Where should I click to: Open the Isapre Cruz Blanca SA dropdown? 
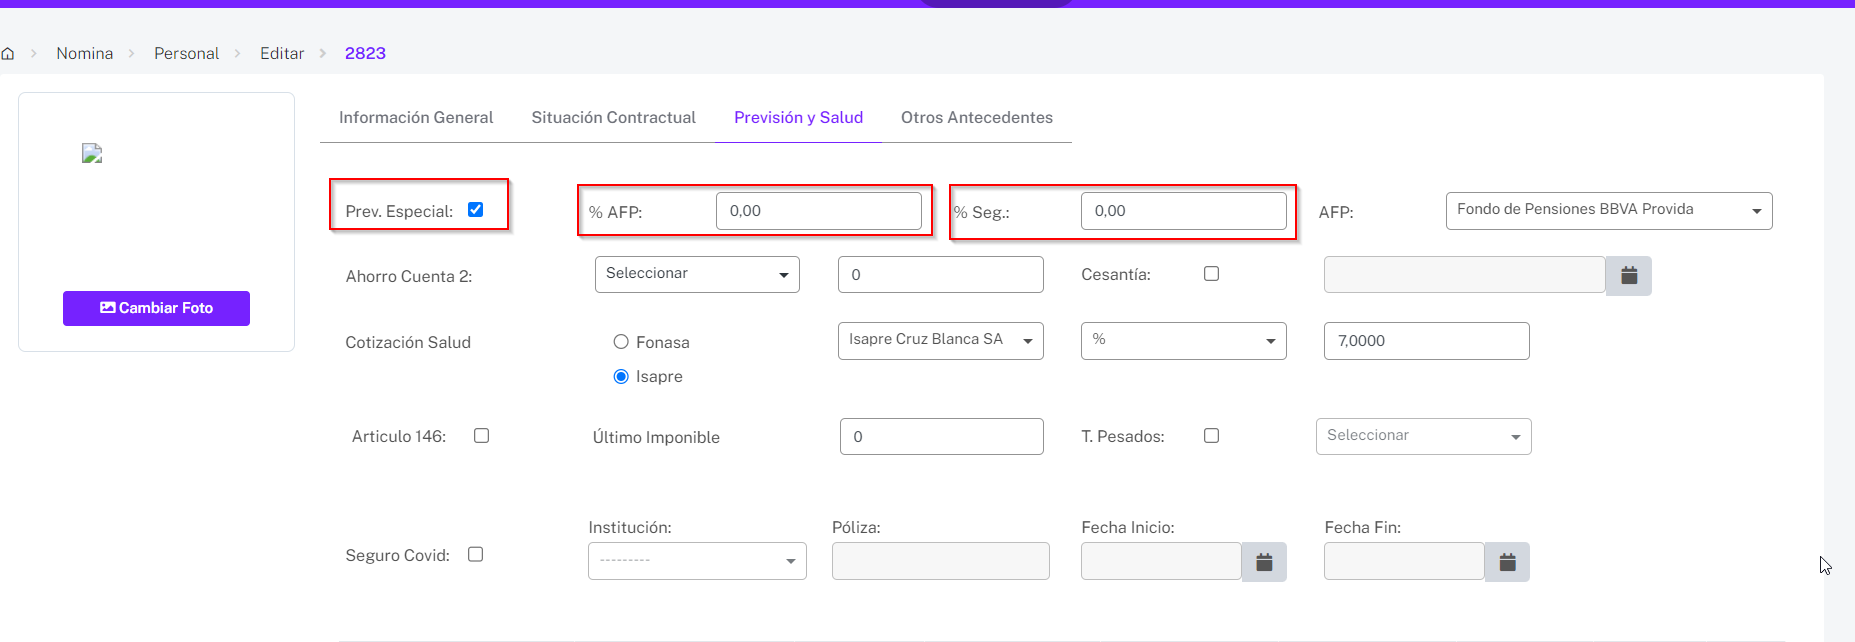[940, 341]
